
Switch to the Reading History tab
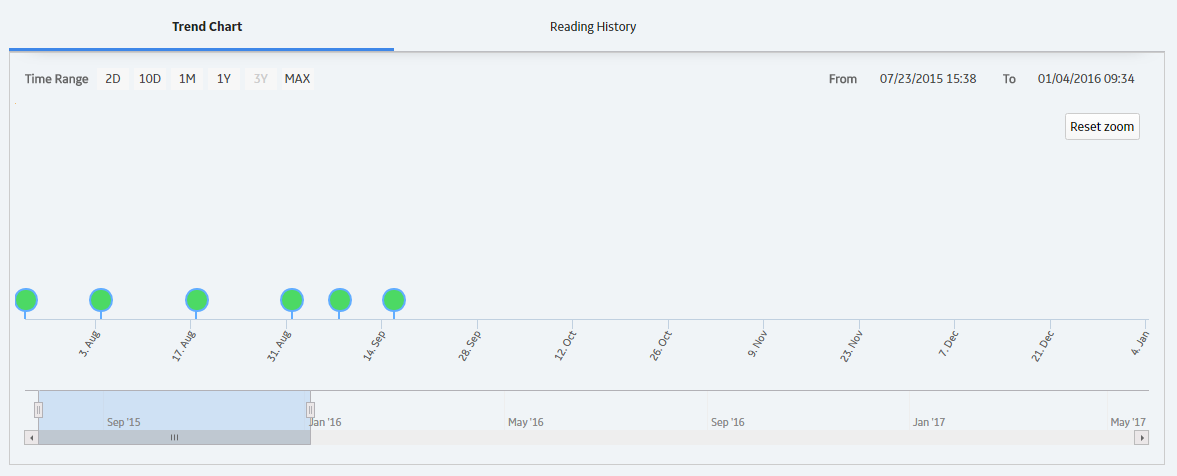(x=593, y=26)
